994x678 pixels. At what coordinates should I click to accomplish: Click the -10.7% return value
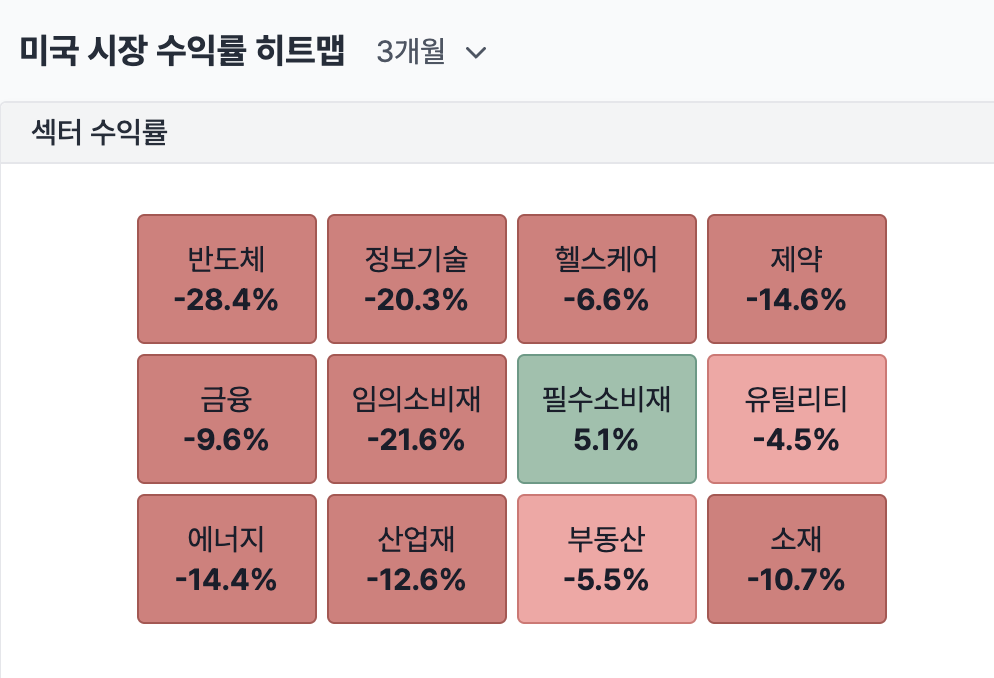click(796, 579)
